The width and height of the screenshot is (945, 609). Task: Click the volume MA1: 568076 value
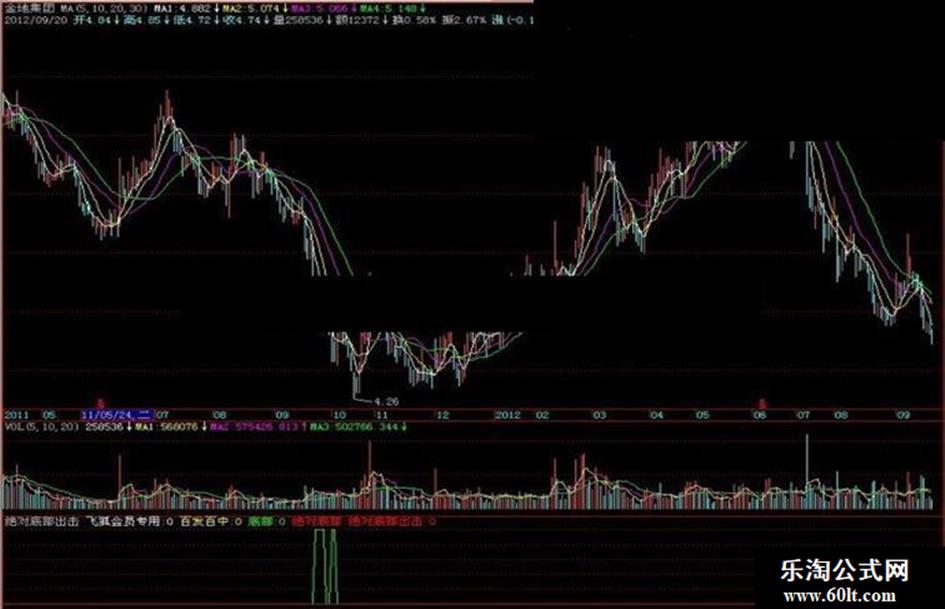click(167, 427)
